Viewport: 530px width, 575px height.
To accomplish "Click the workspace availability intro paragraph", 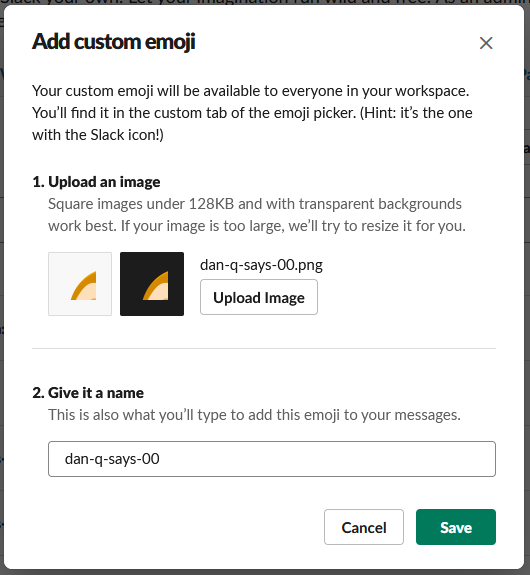I will (252, 113).
